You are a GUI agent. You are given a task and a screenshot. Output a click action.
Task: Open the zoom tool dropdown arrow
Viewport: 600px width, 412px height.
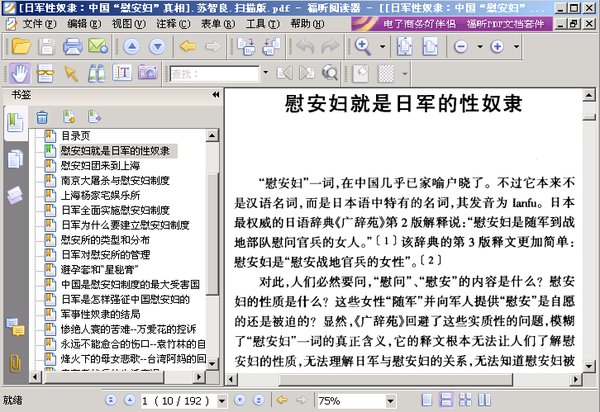[382, 47]
